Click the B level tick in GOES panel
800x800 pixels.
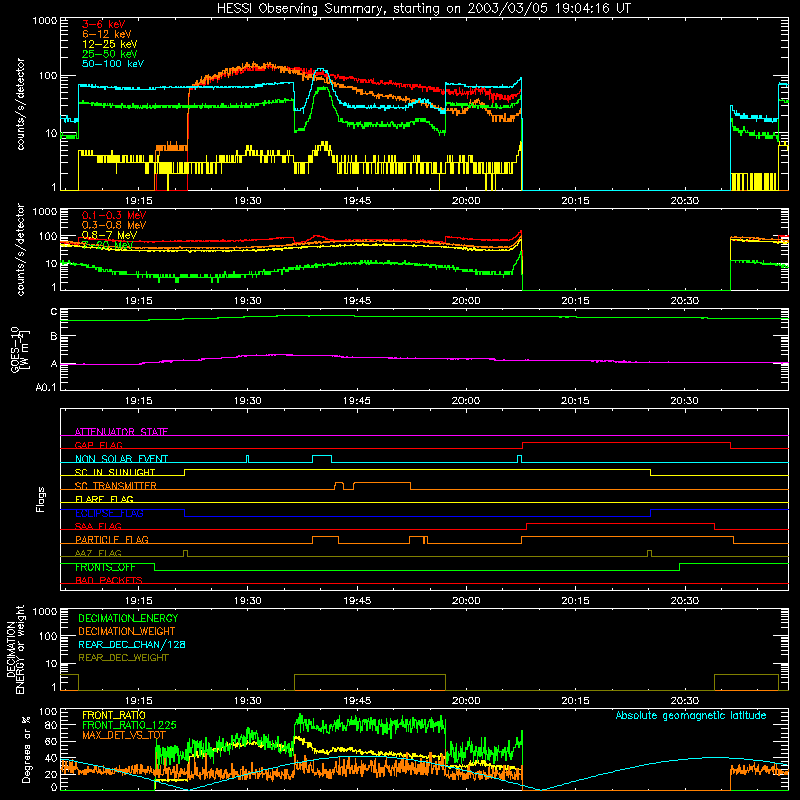(54, 336)
